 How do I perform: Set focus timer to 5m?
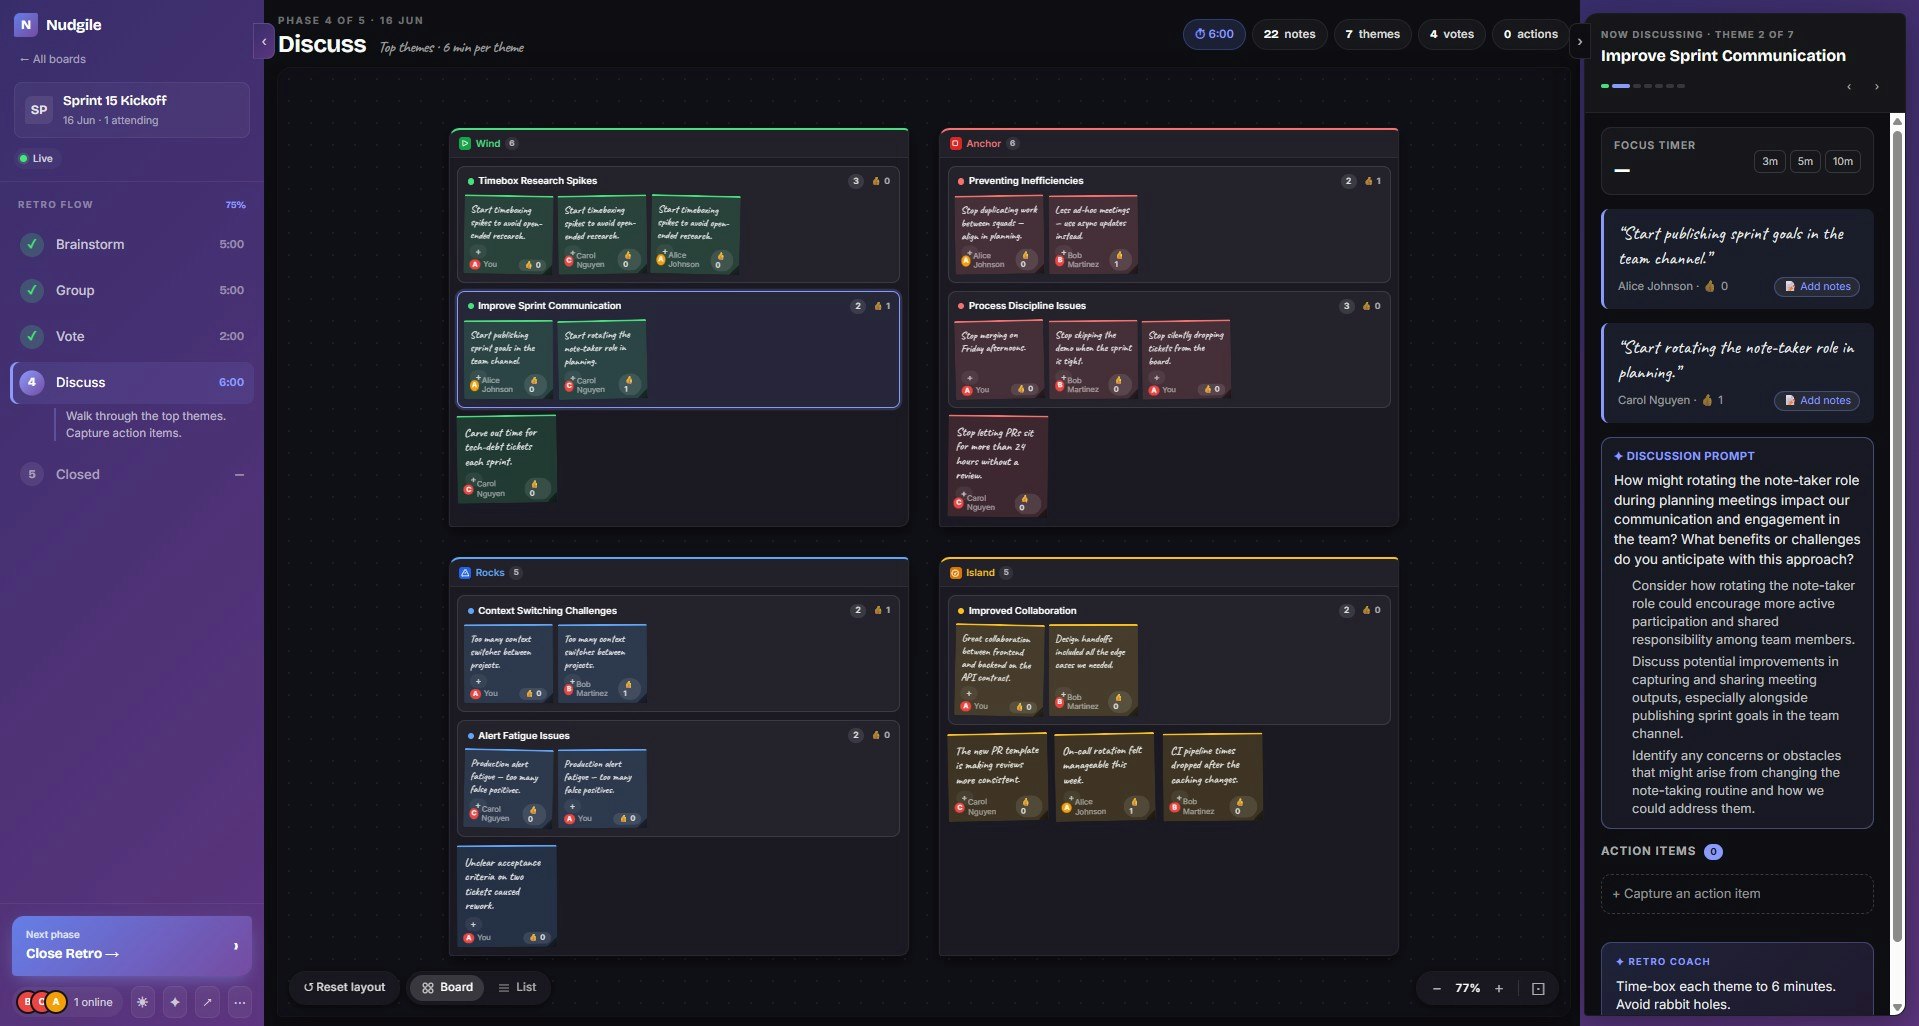click(1805, 161)
